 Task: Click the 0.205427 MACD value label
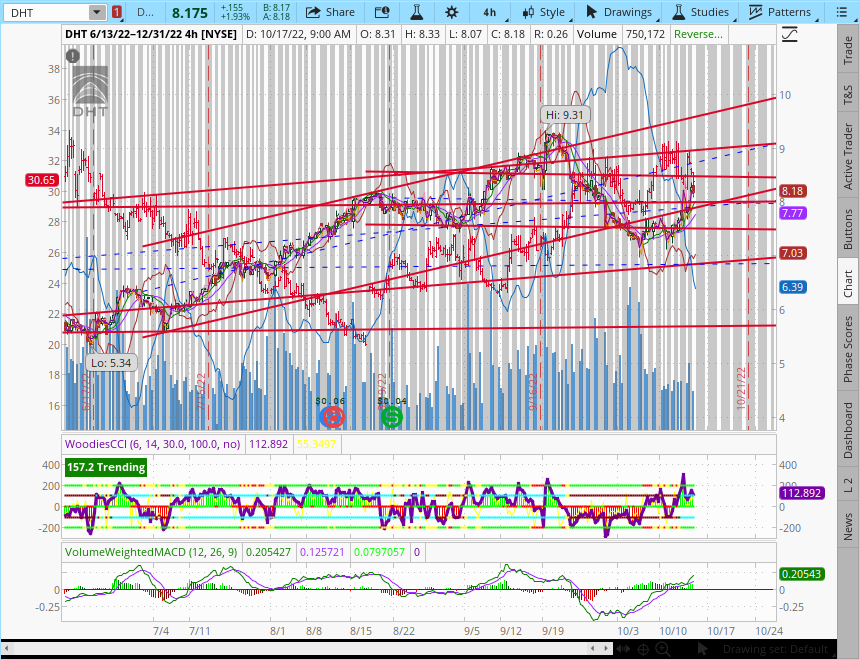point(268,552)
